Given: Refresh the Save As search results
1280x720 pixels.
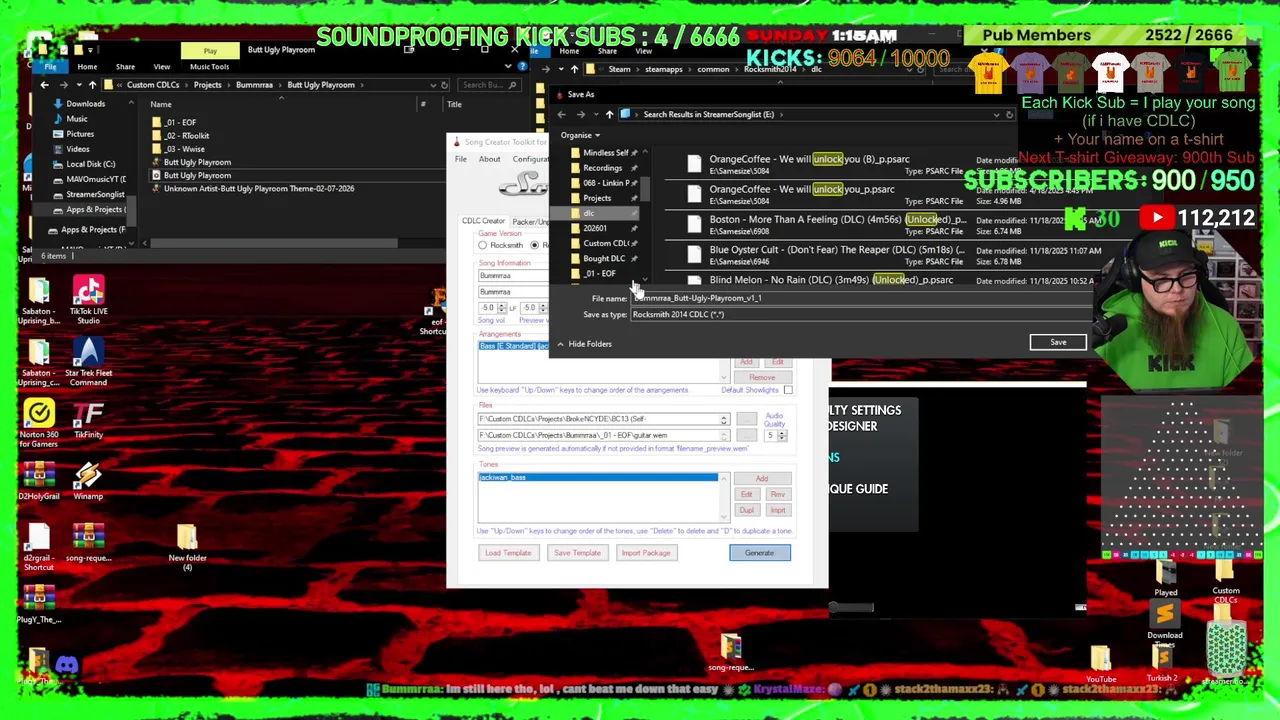Looking at the screenshot, I should [x=1009, y=114].
